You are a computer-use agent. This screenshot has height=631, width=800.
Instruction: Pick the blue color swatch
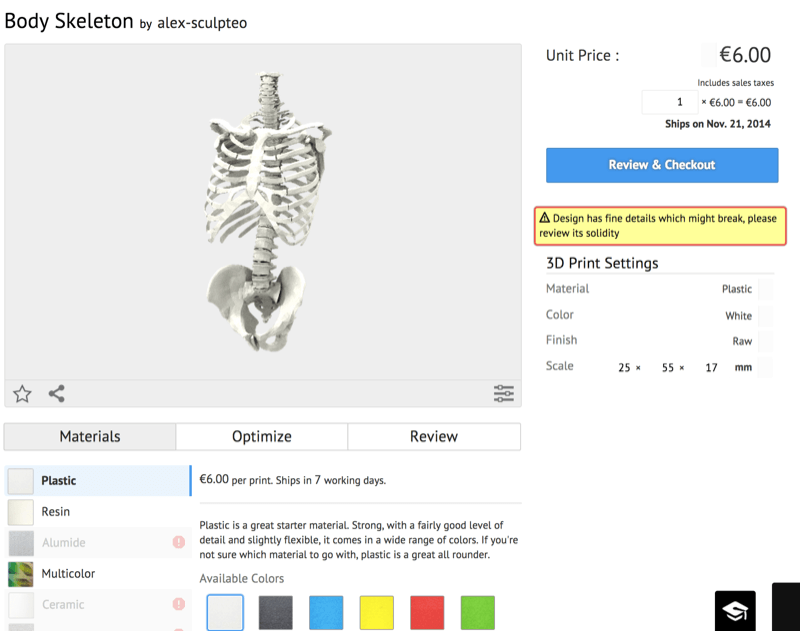326,612
